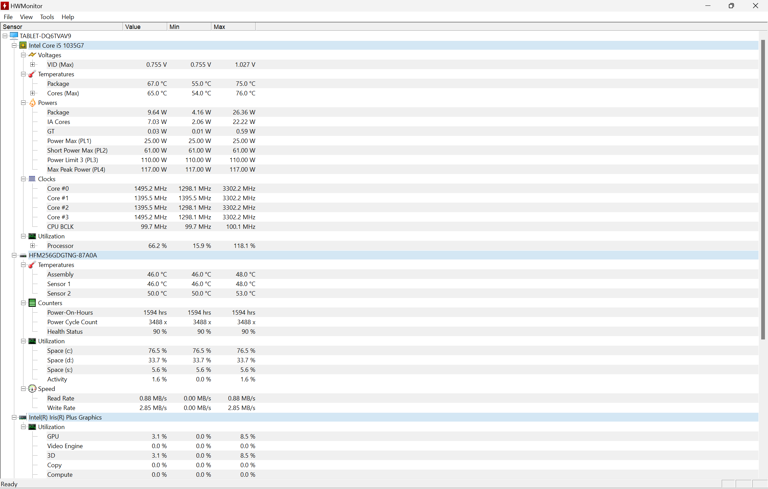
Task: Select the Core #0 clock row
Action: point(379,189)
